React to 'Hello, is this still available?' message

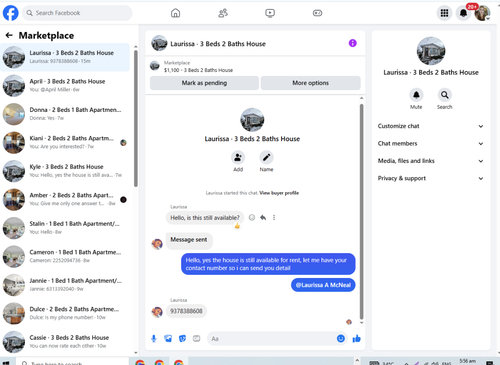(x=252, y=218)
